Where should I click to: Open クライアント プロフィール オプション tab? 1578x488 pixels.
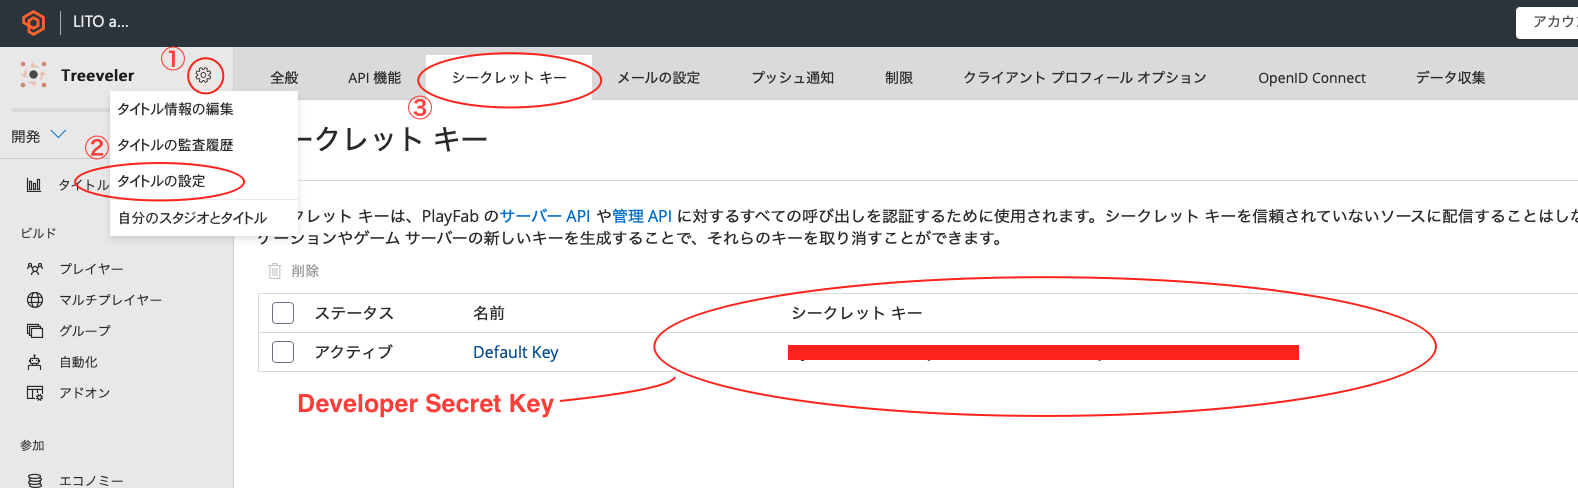[1084, 78]
